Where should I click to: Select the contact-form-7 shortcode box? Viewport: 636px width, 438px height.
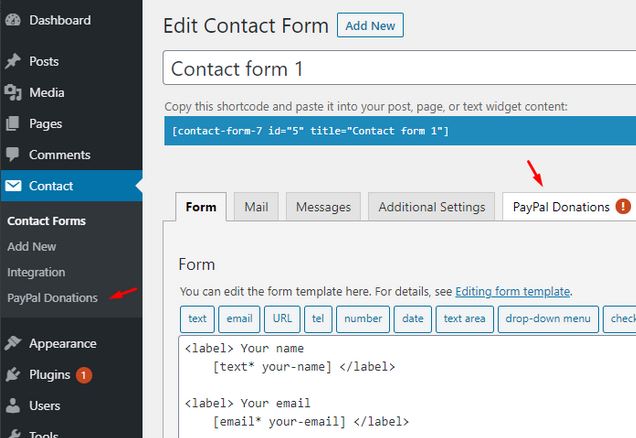pyautogui.click(x=400, y=131)
